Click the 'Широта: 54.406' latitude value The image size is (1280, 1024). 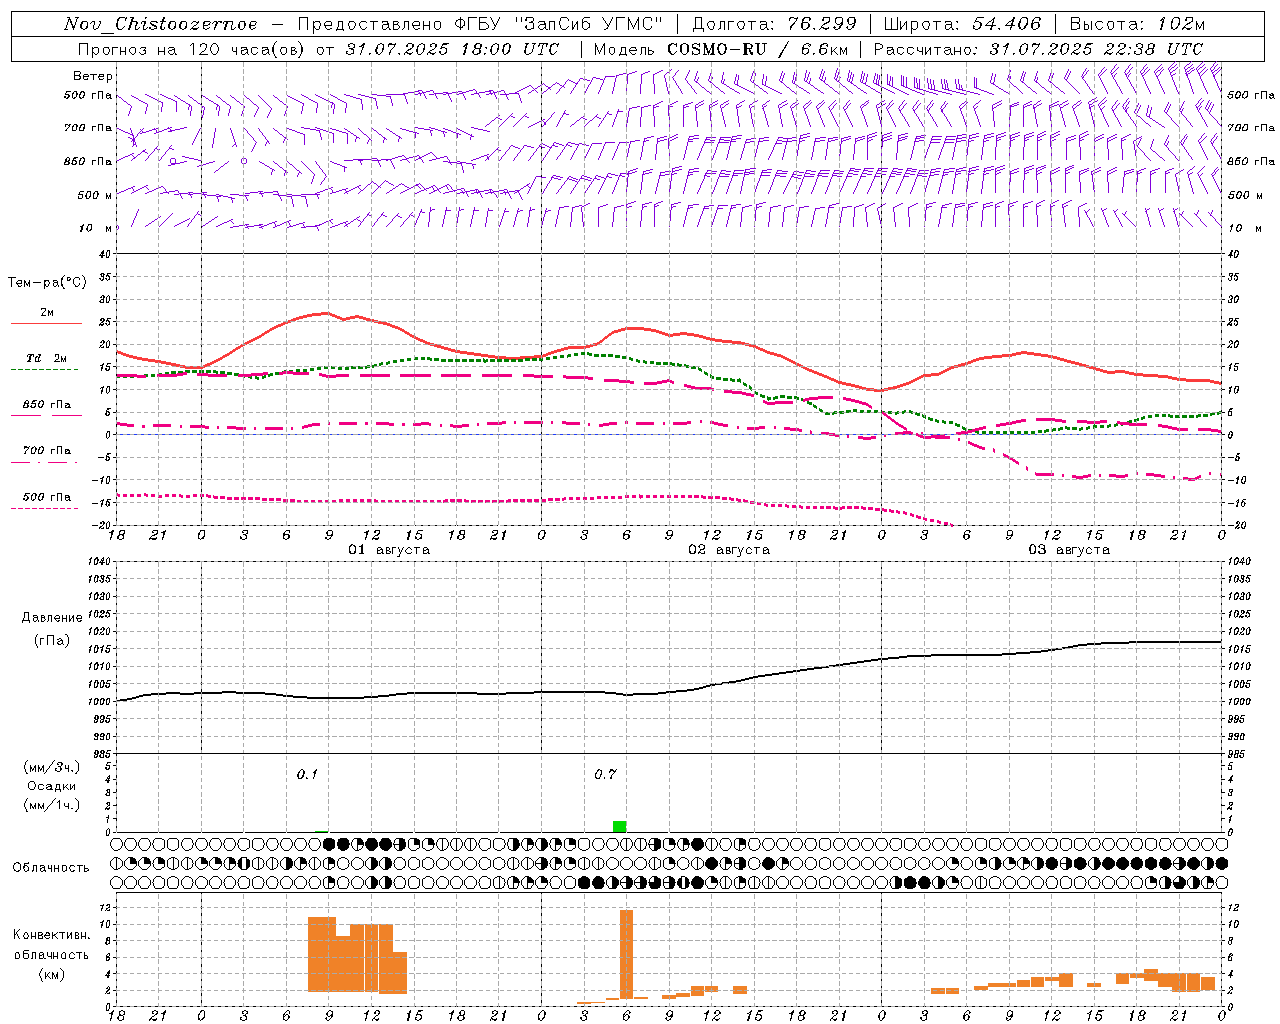[962, 24]
